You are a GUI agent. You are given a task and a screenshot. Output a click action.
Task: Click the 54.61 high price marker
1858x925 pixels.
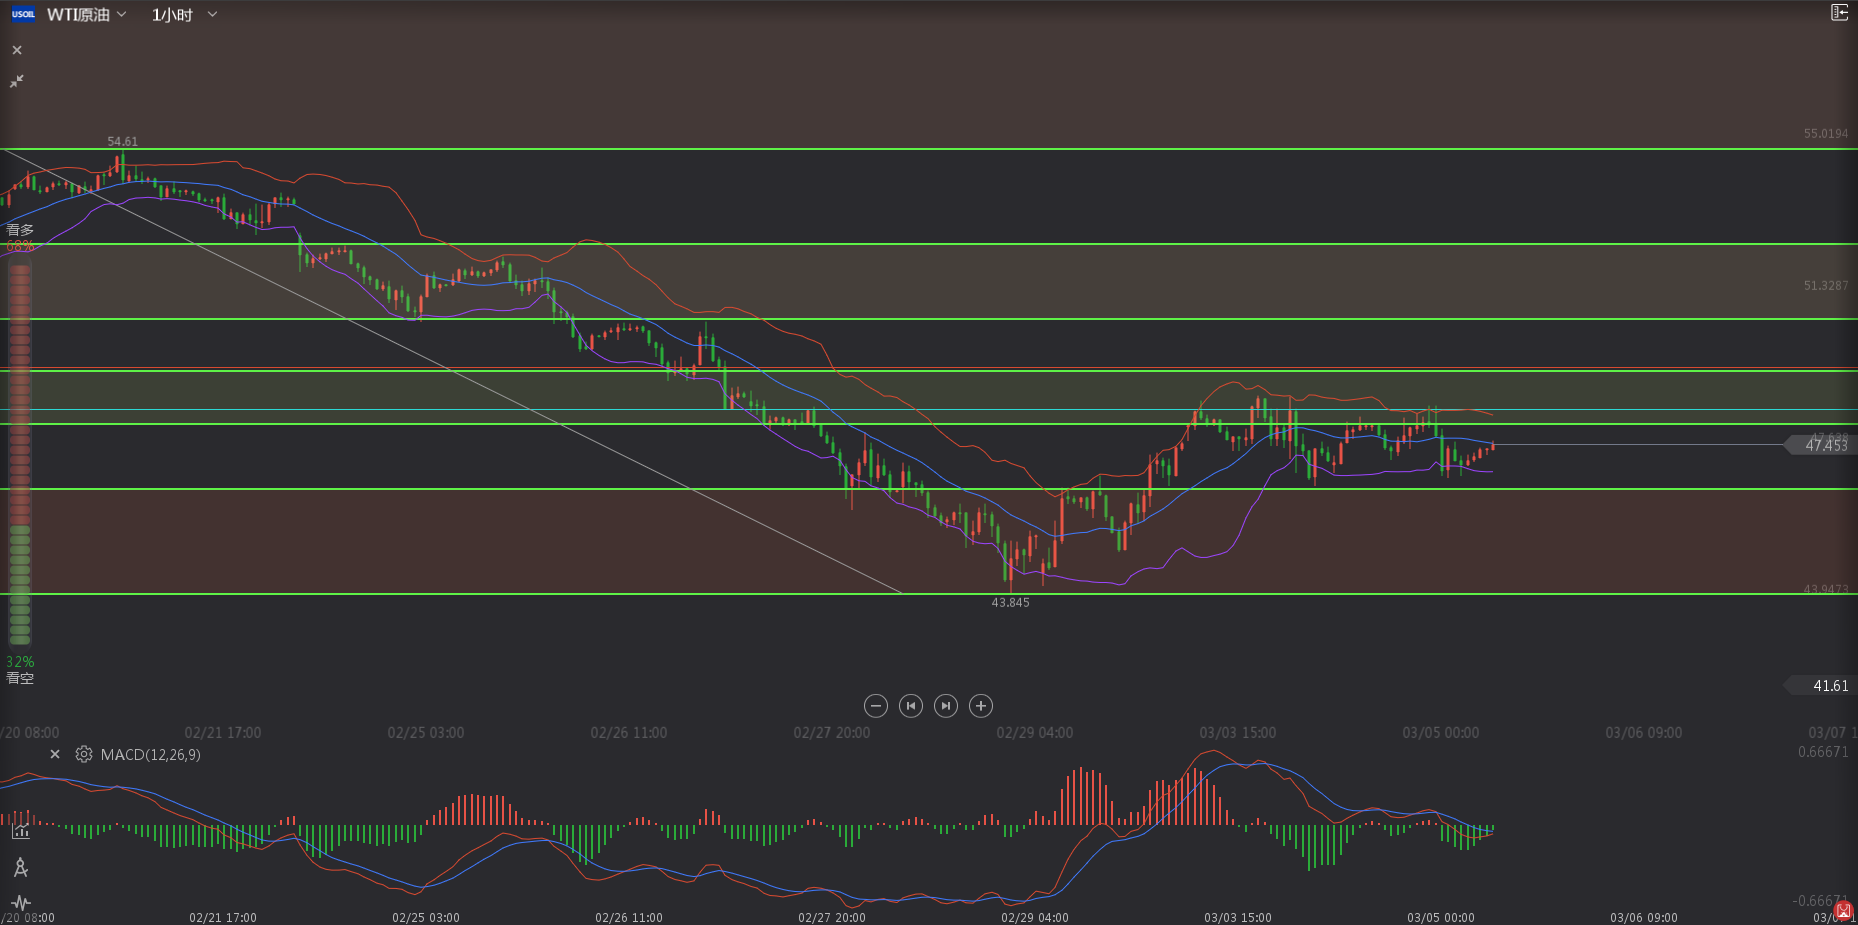pyautogui.click(x=123, y=142)
